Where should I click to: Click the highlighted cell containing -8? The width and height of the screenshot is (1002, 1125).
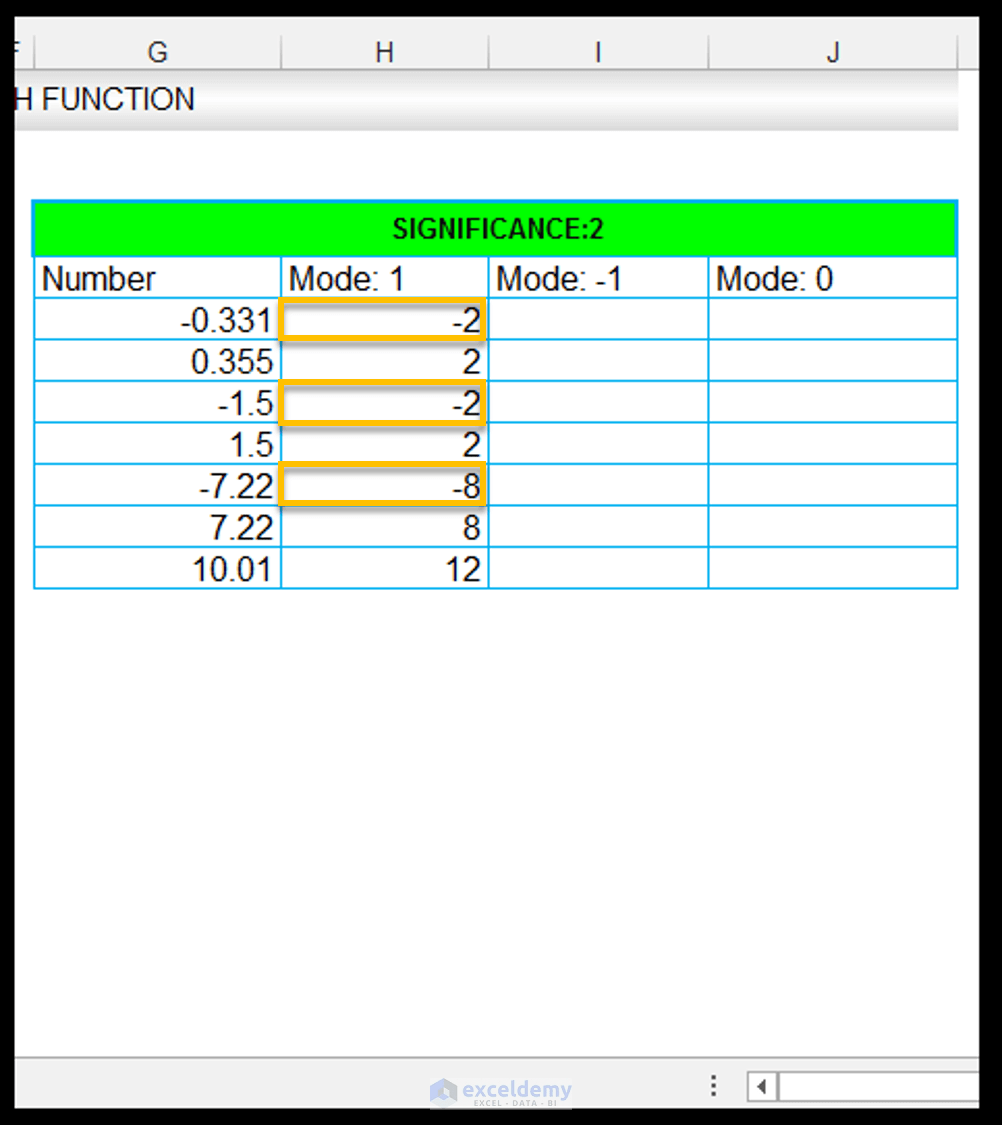pos(383,485)
